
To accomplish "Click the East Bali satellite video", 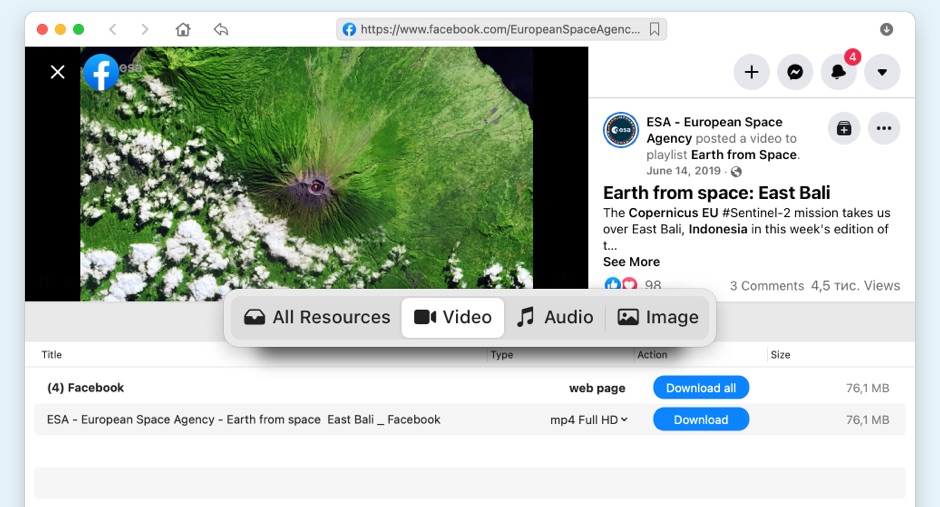I will (x=306, y=174).
